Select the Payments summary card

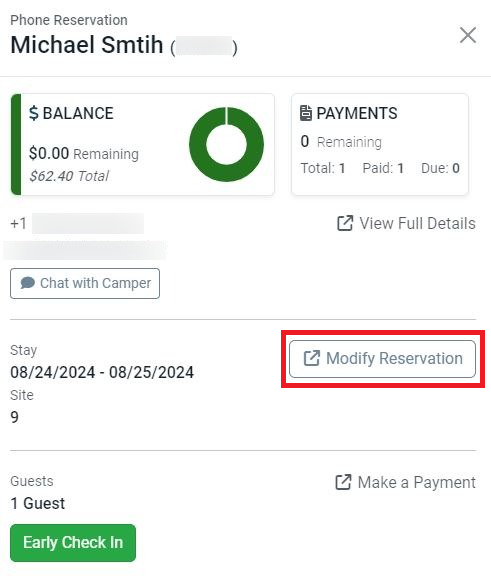(380, 144)
